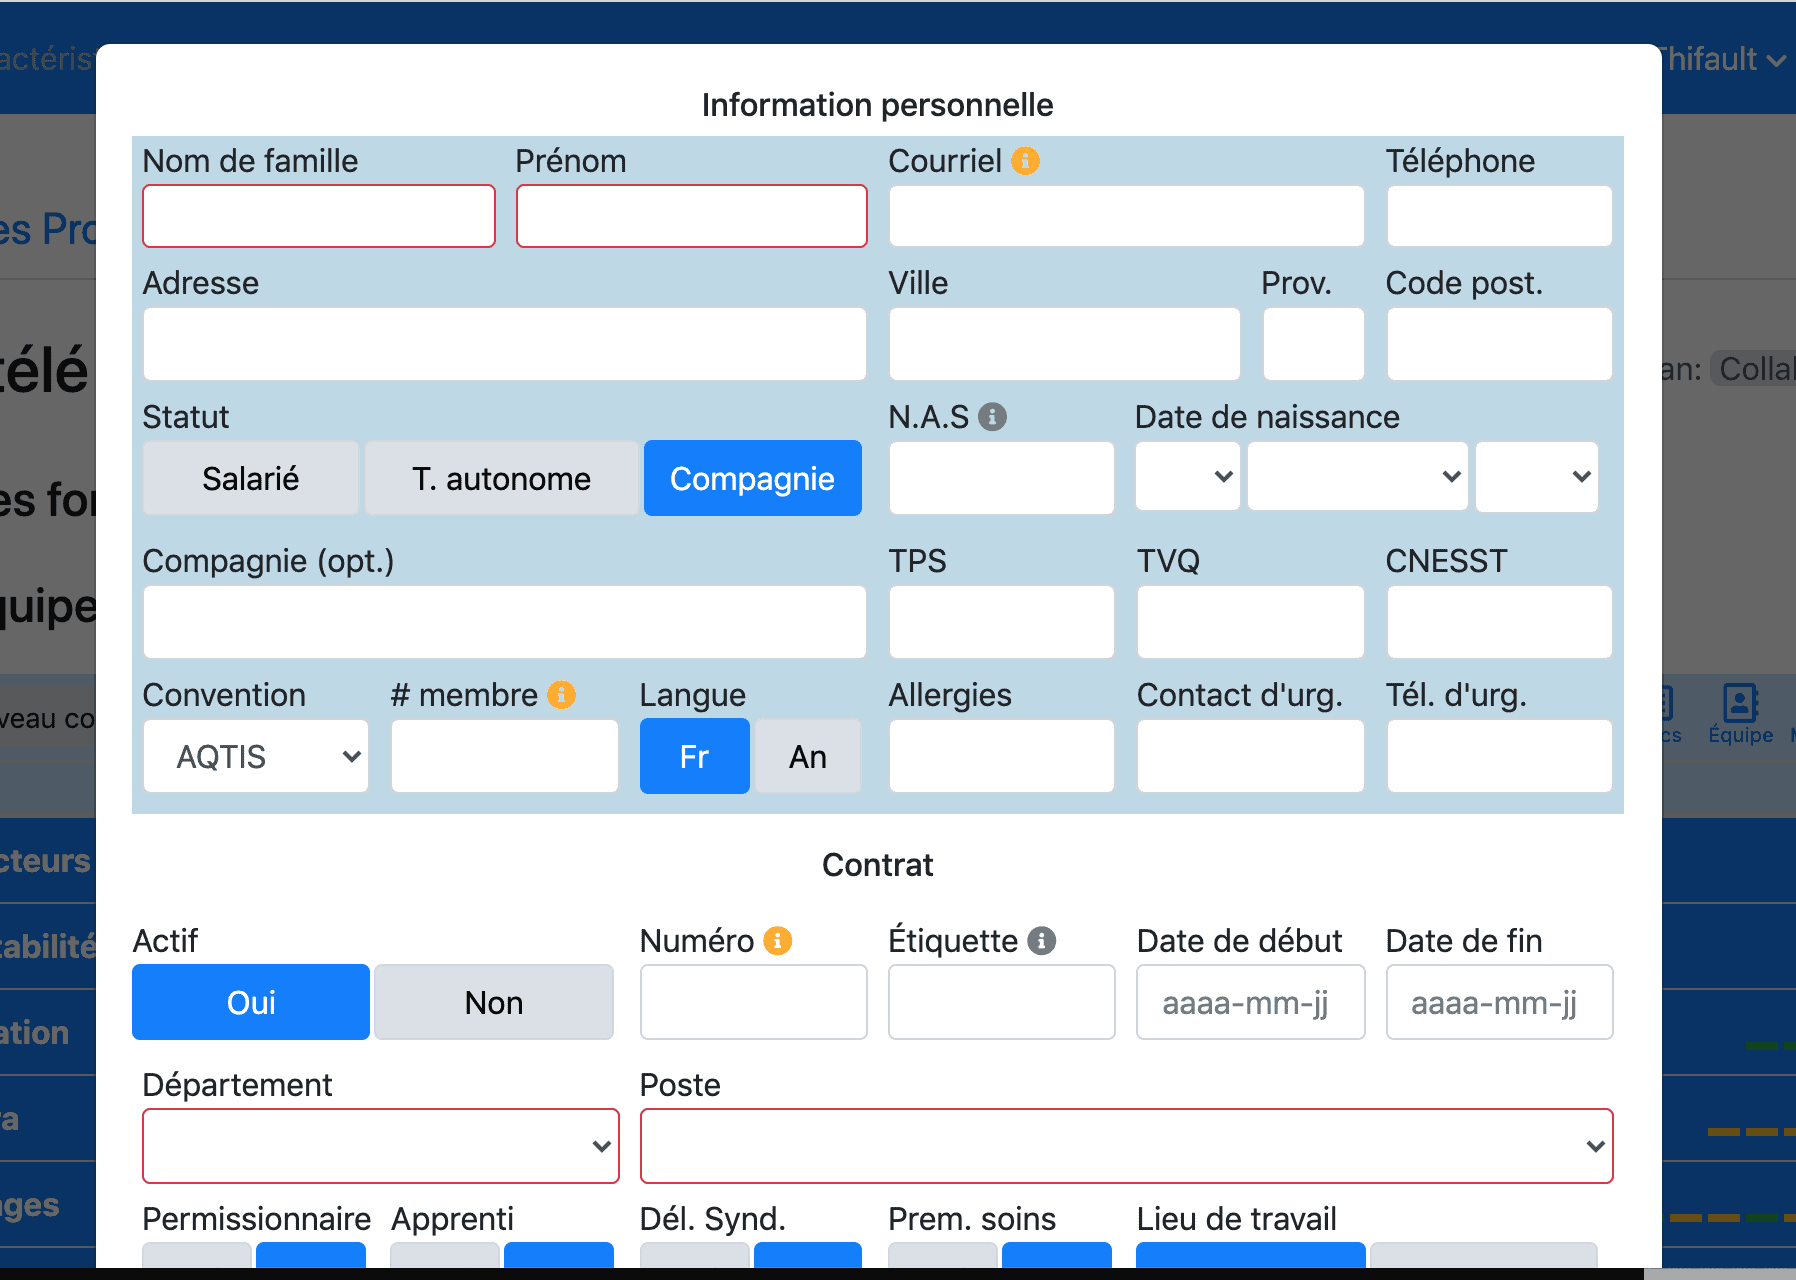Click the info icon beside # membre

click(x=562, y=695)
